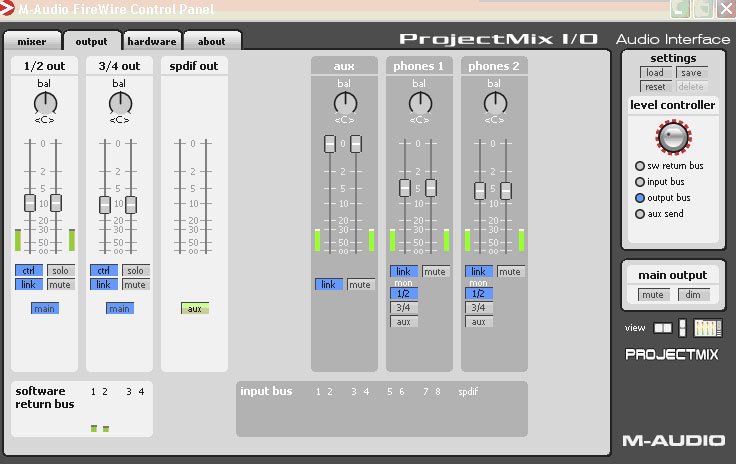Click the aux left fader handle

pyautogui.click(x=330, y=144)
